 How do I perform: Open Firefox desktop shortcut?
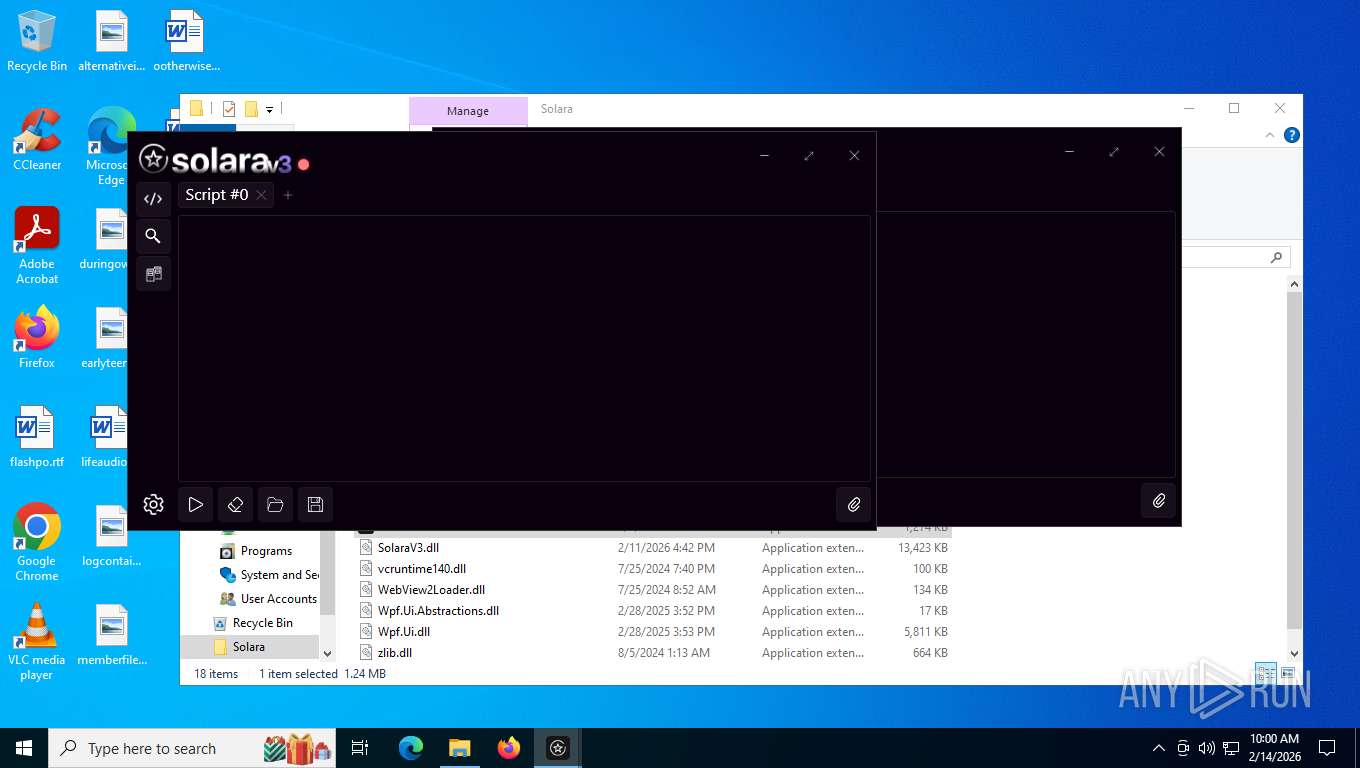pyautogui.click(x=37, y=338)
